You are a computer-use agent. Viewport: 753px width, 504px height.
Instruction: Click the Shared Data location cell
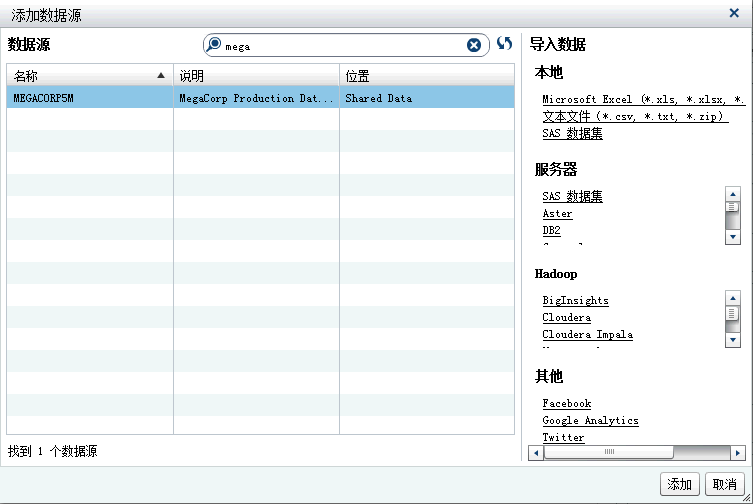tap(427, 98)
